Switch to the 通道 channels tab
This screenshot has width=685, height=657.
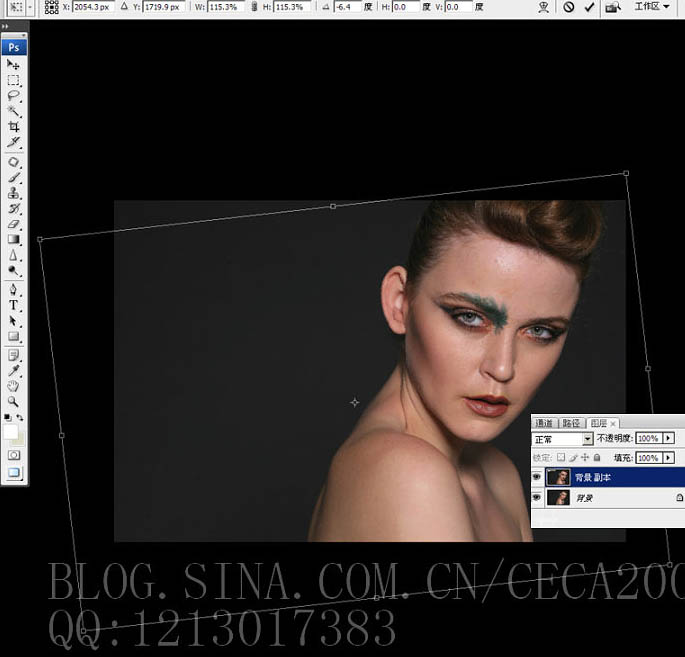[544, 423]
